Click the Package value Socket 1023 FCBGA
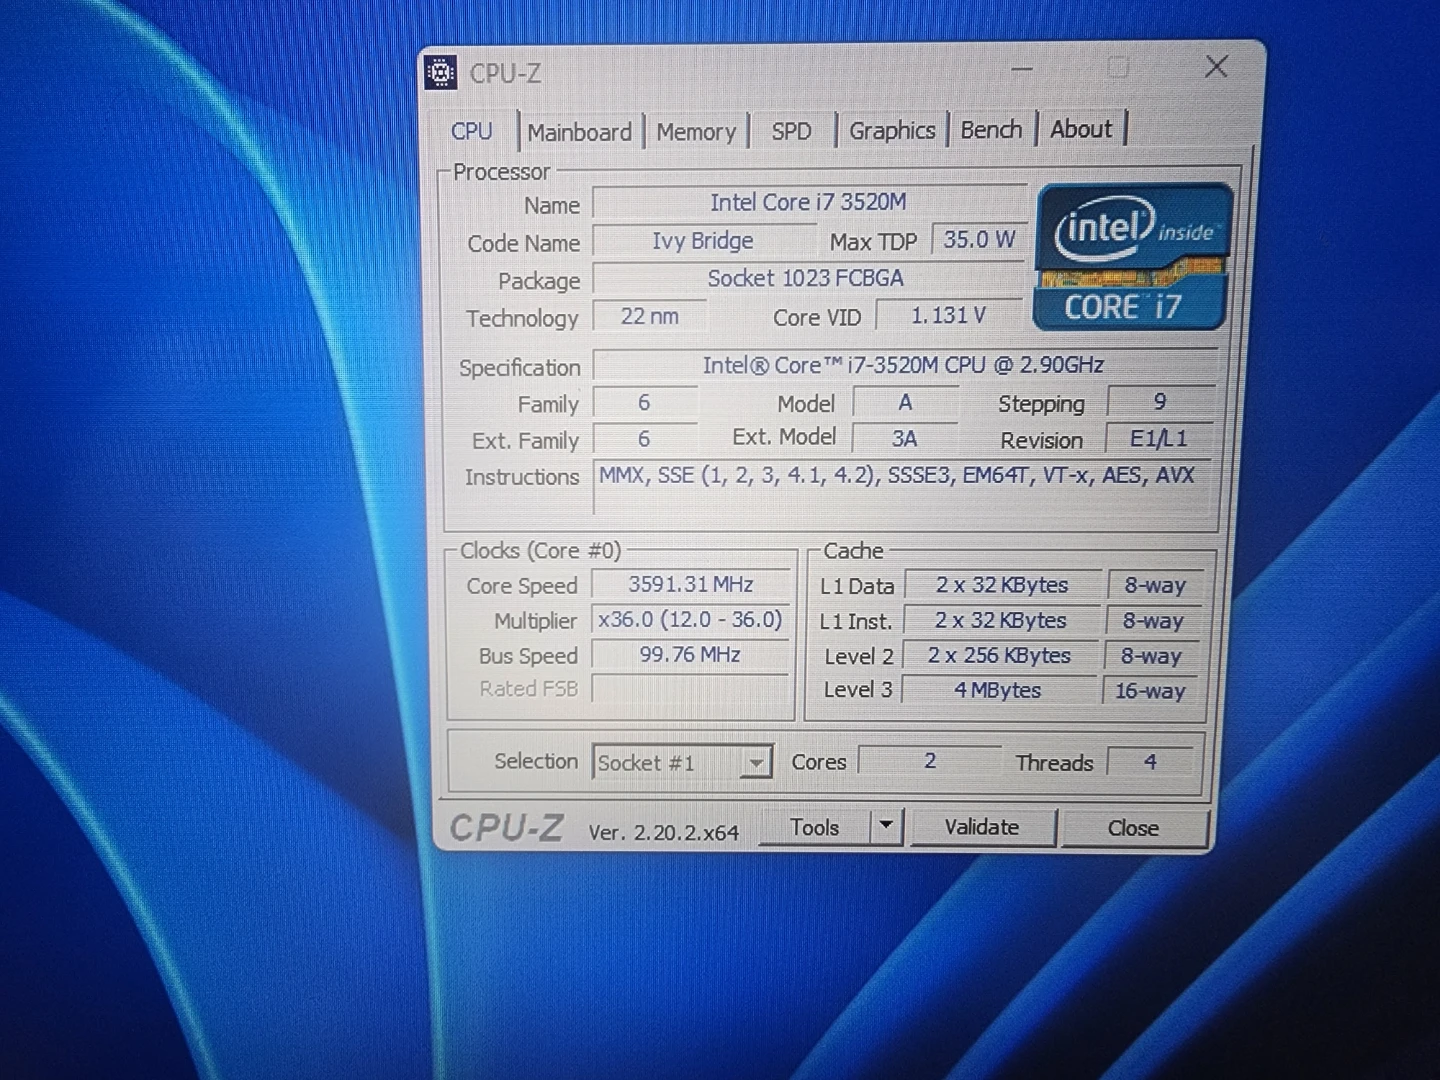The width and height of the screenshot is (1440, 1080). 806,278
